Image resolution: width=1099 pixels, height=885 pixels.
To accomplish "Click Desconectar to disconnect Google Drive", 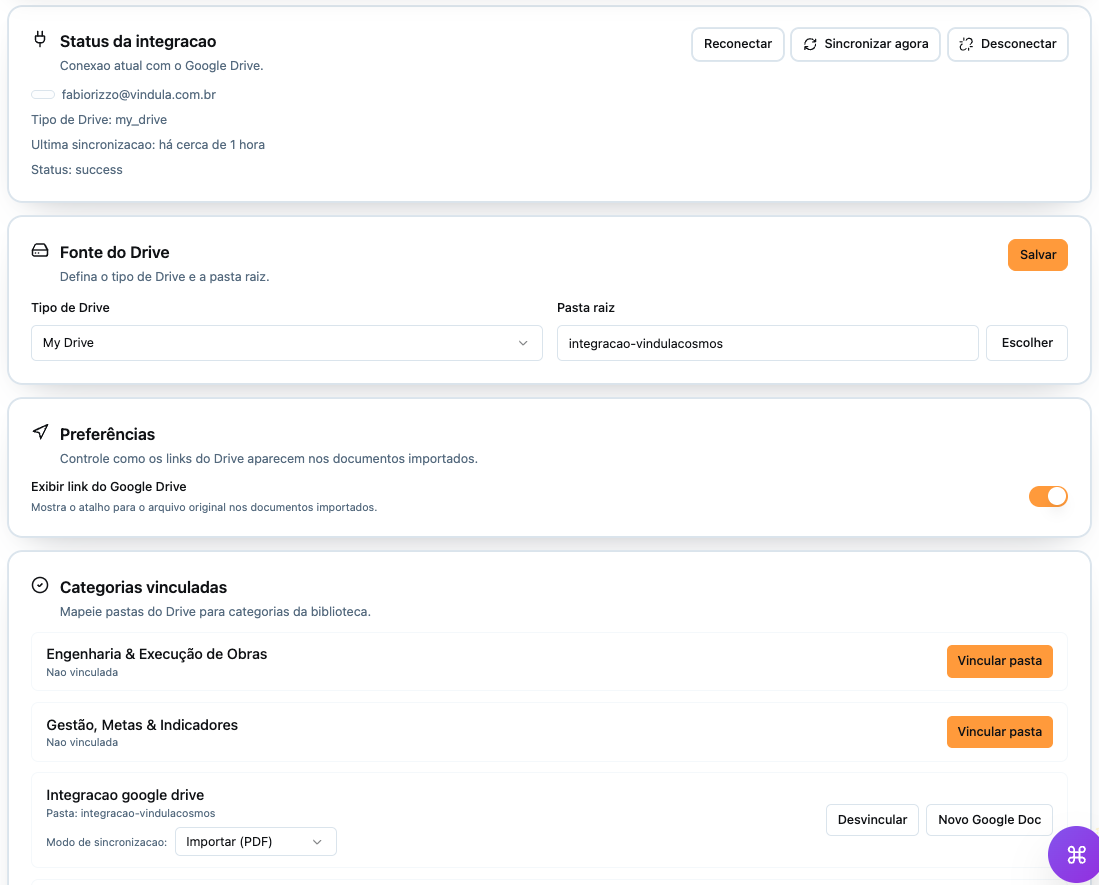I will pyautogui.click(x=1007, y=44).
